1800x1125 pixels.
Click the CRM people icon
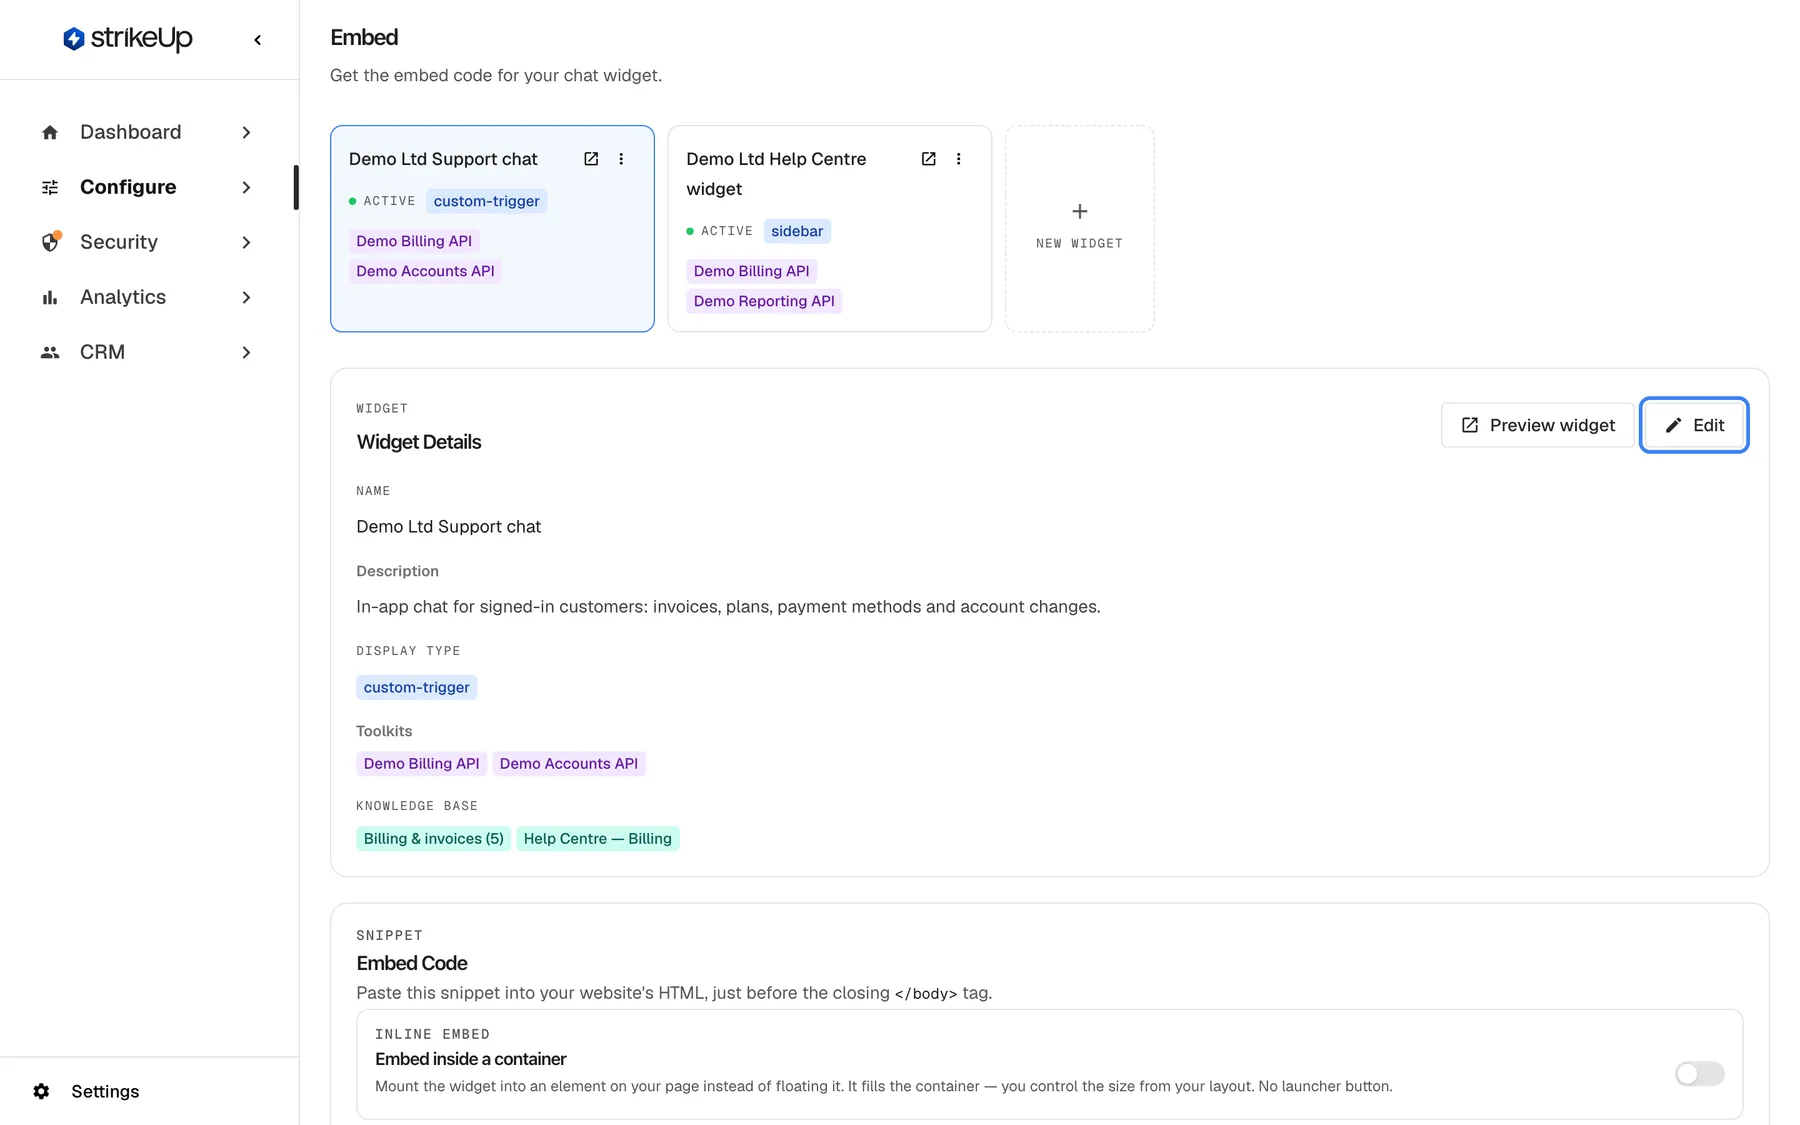point(50,352)
